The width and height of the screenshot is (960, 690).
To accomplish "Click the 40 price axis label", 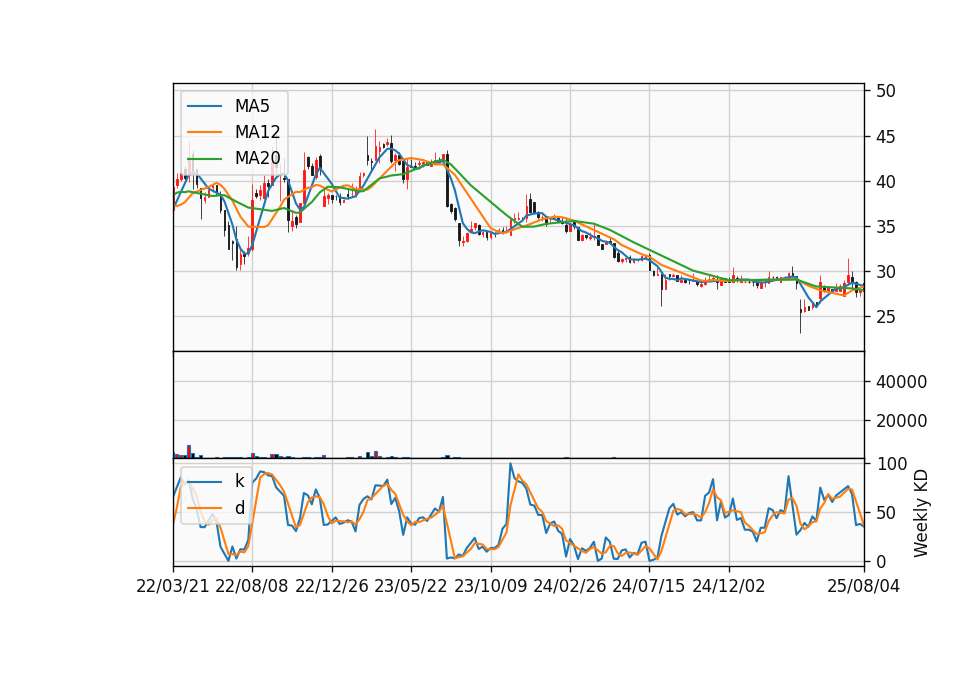I will pos(885,182).
